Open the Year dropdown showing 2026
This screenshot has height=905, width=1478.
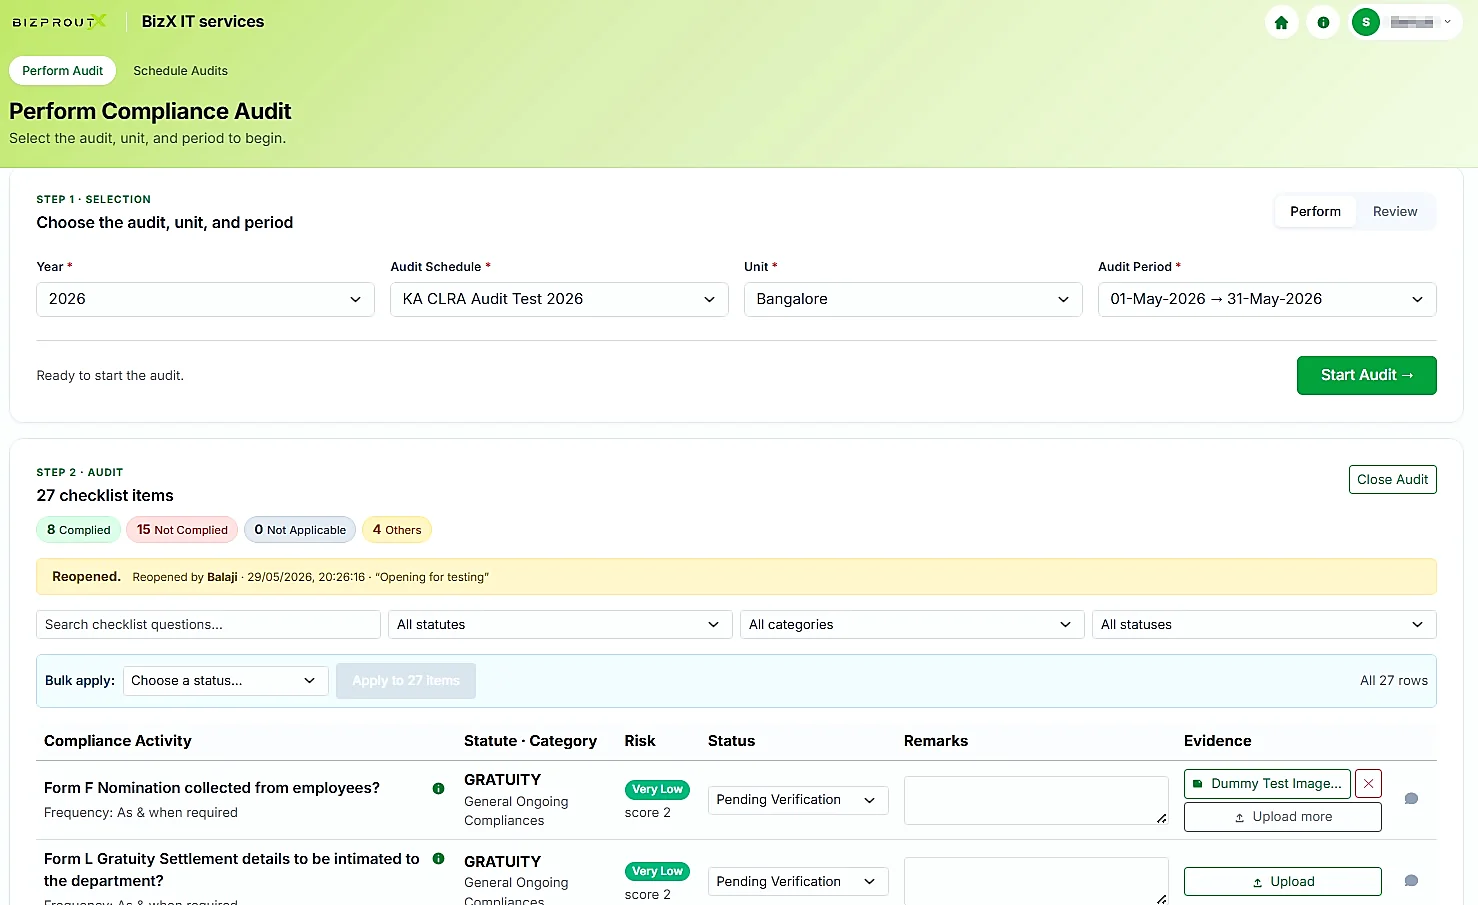pyautogui.click(x=205, y=299)
